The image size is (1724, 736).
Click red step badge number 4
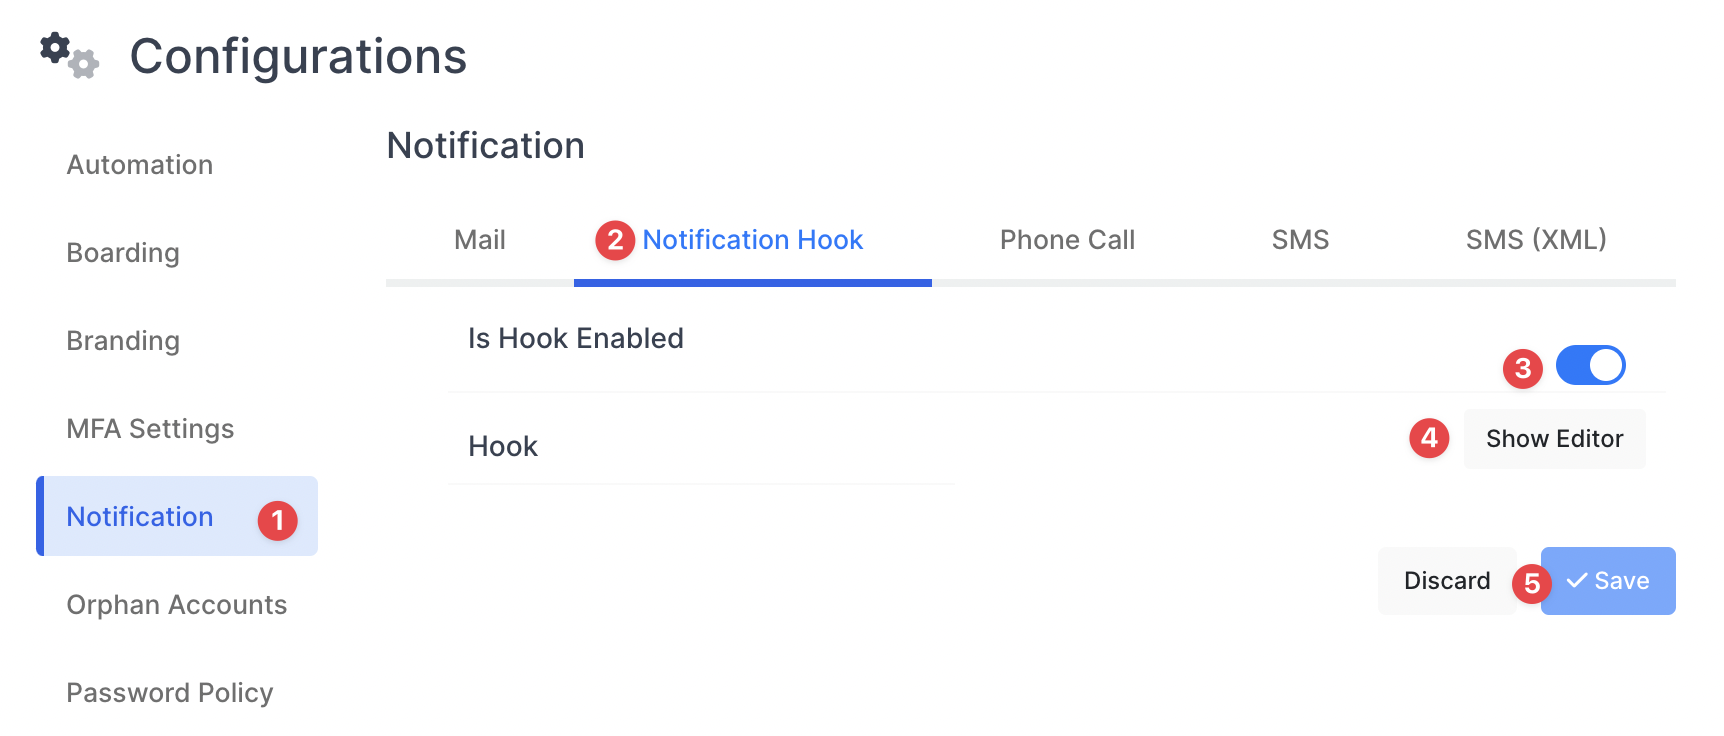(1429, 438)
